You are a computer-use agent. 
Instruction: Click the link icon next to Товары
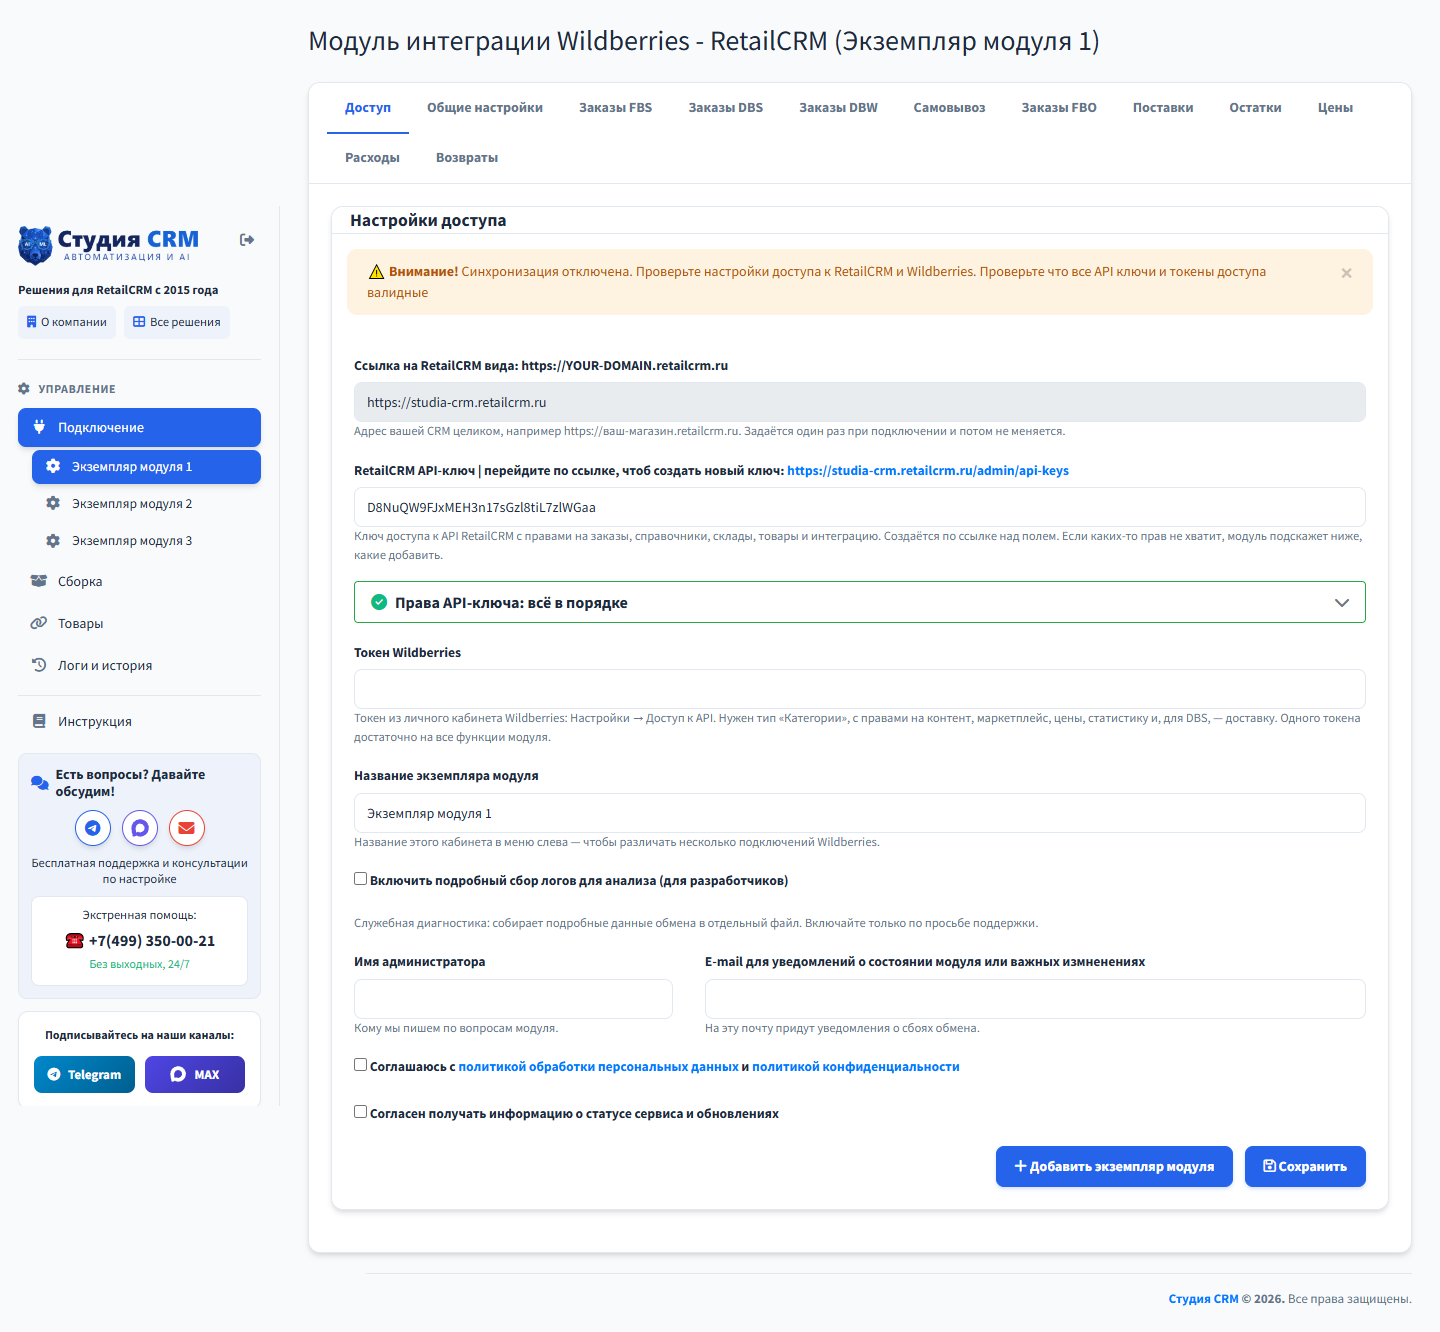point(39,623)
